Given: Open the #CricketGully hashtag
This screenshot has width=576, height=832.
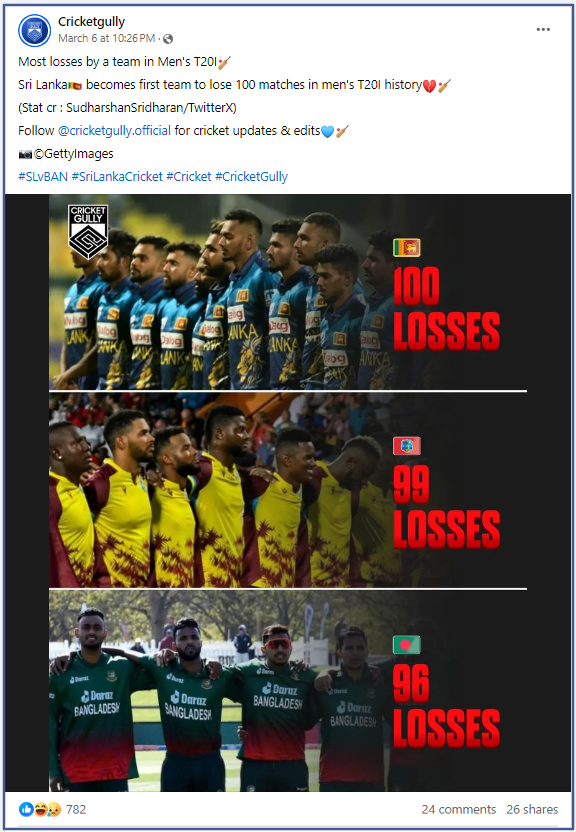Looking at the screenshot, I should coord(251,177).
